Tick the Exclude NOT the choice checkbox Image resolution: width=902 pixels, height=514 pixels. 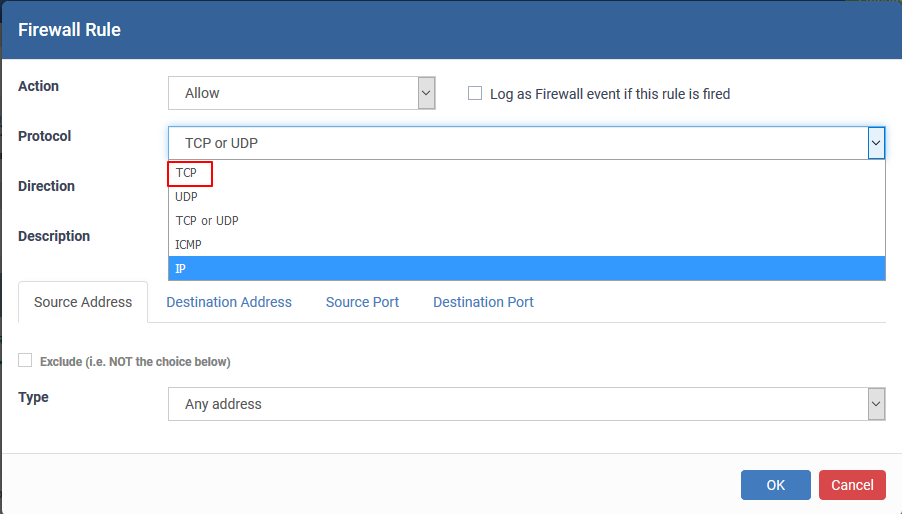tap(25, 360)
